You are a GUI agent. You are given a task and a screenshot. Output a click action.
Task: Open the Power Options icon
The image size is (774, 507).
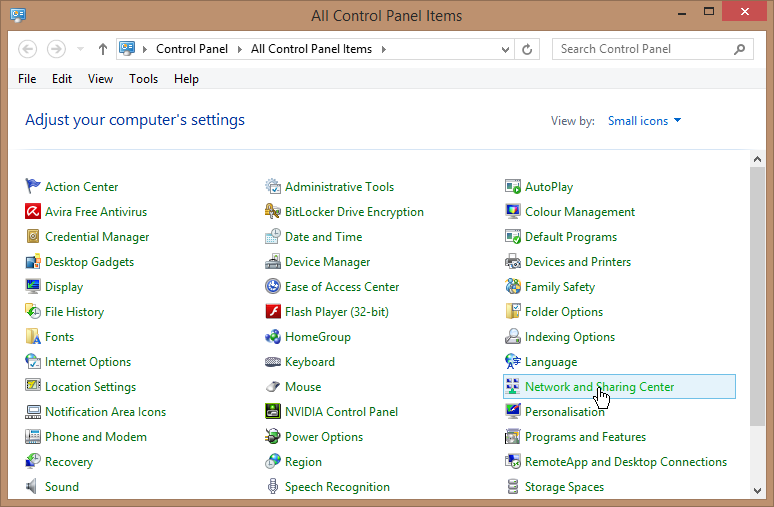coord(272,436)
